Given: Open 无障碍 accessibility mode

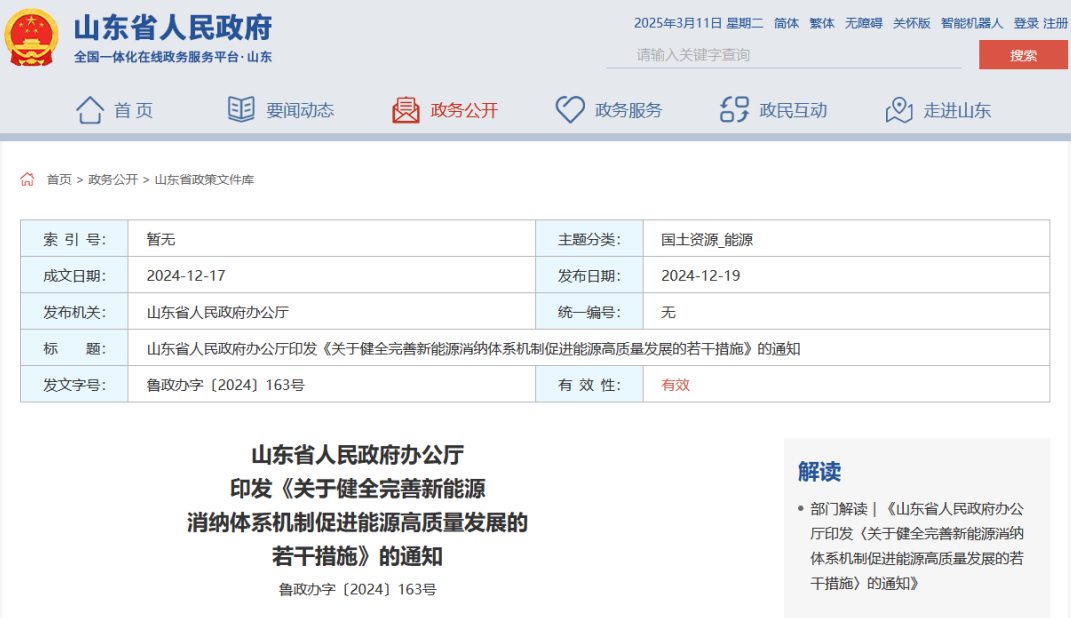Looking at the screenshot, I should tap(863, 23).
